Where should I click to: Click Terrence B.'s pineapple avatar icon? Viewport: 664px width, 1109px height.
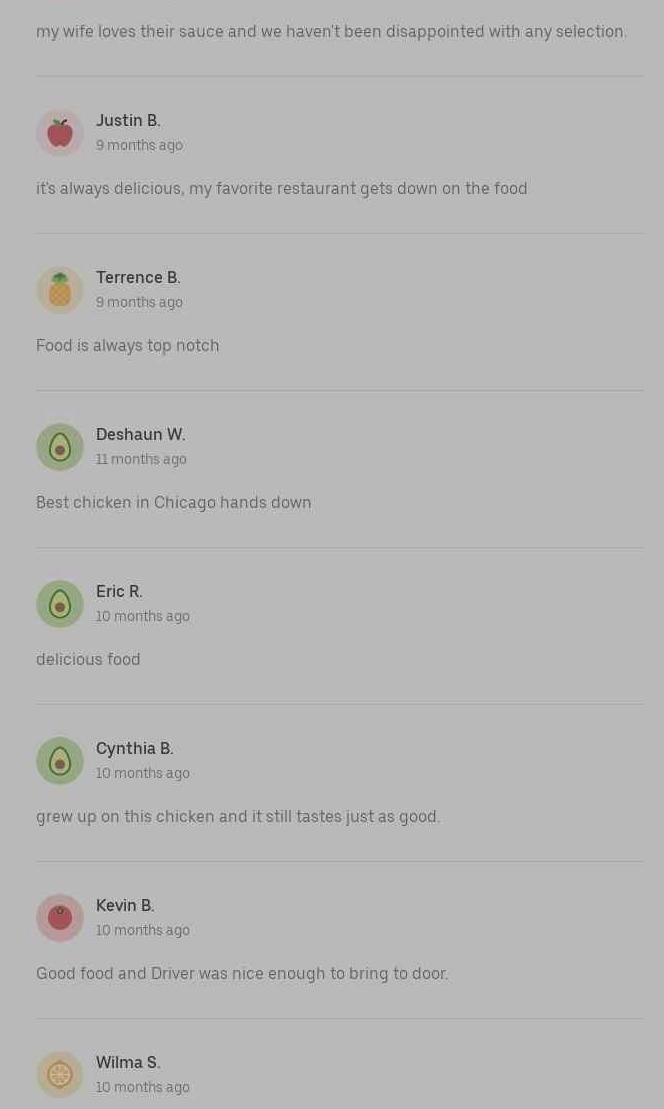click(x=60, y=290)
